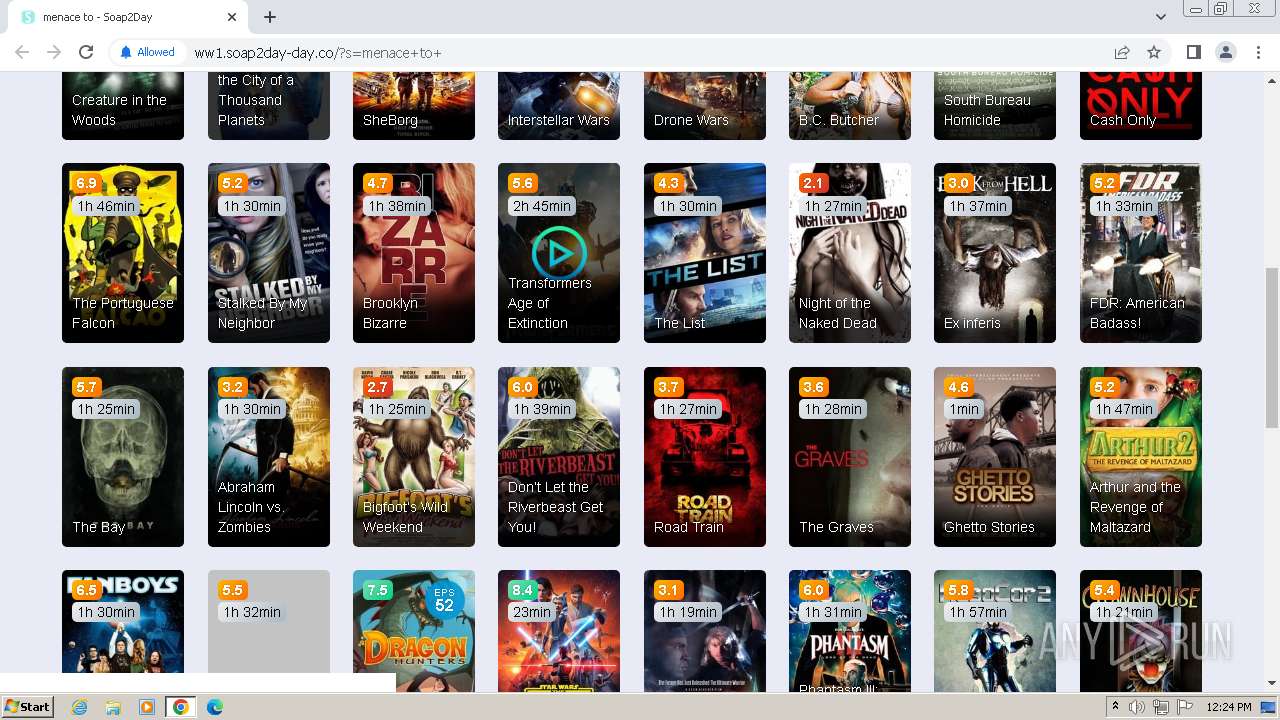Switch to Chrome in the taskbar
Viewport: 1280px width, 720px height.
[x=181, y=707]
